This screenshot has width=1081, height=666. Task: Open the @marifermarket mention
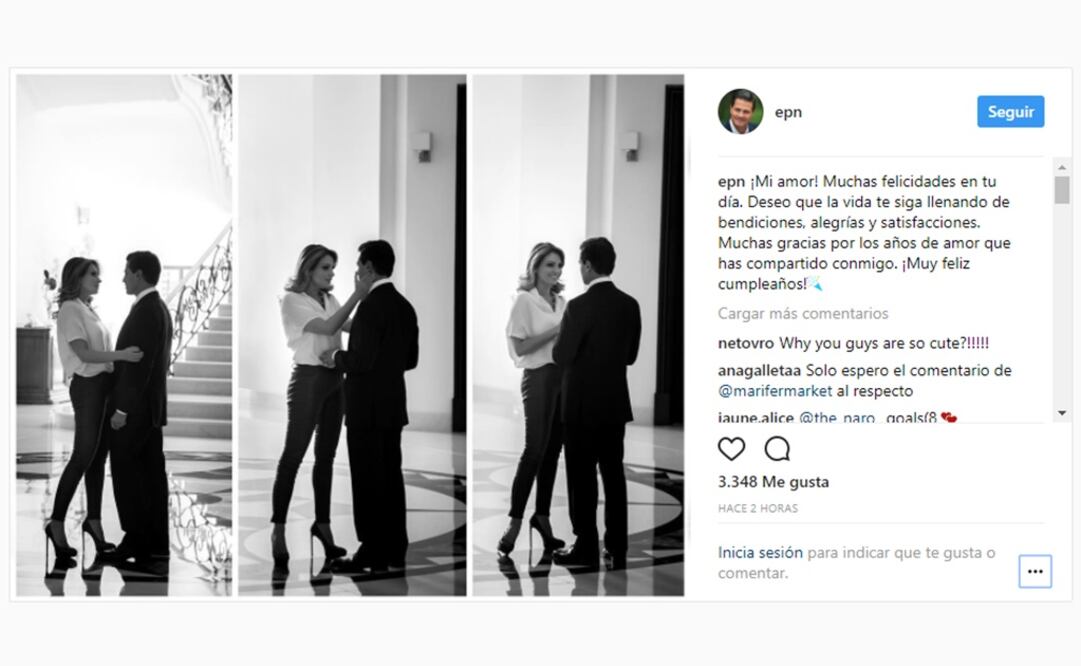point(775,390)
